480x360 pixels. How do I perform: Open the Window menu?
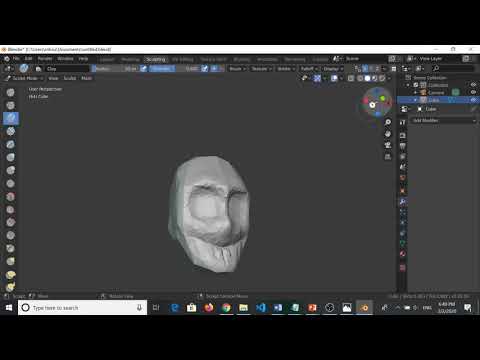pos(65,59)
